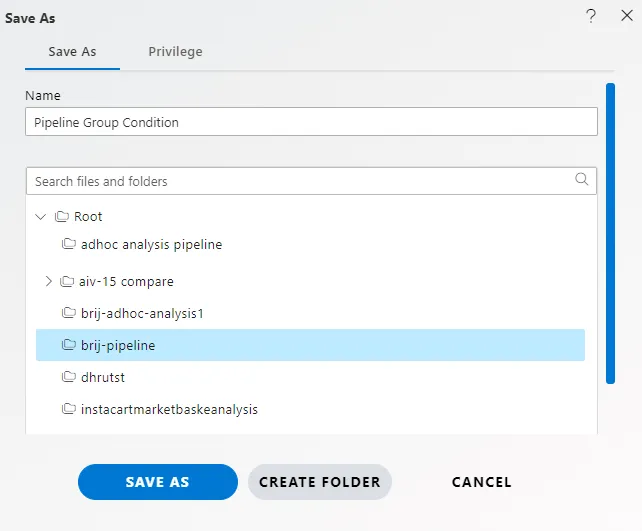The width and height of the screenshot is (642, 531).
Task: Click the aiv-15 compare folder icon
Action: coord(67,281)
